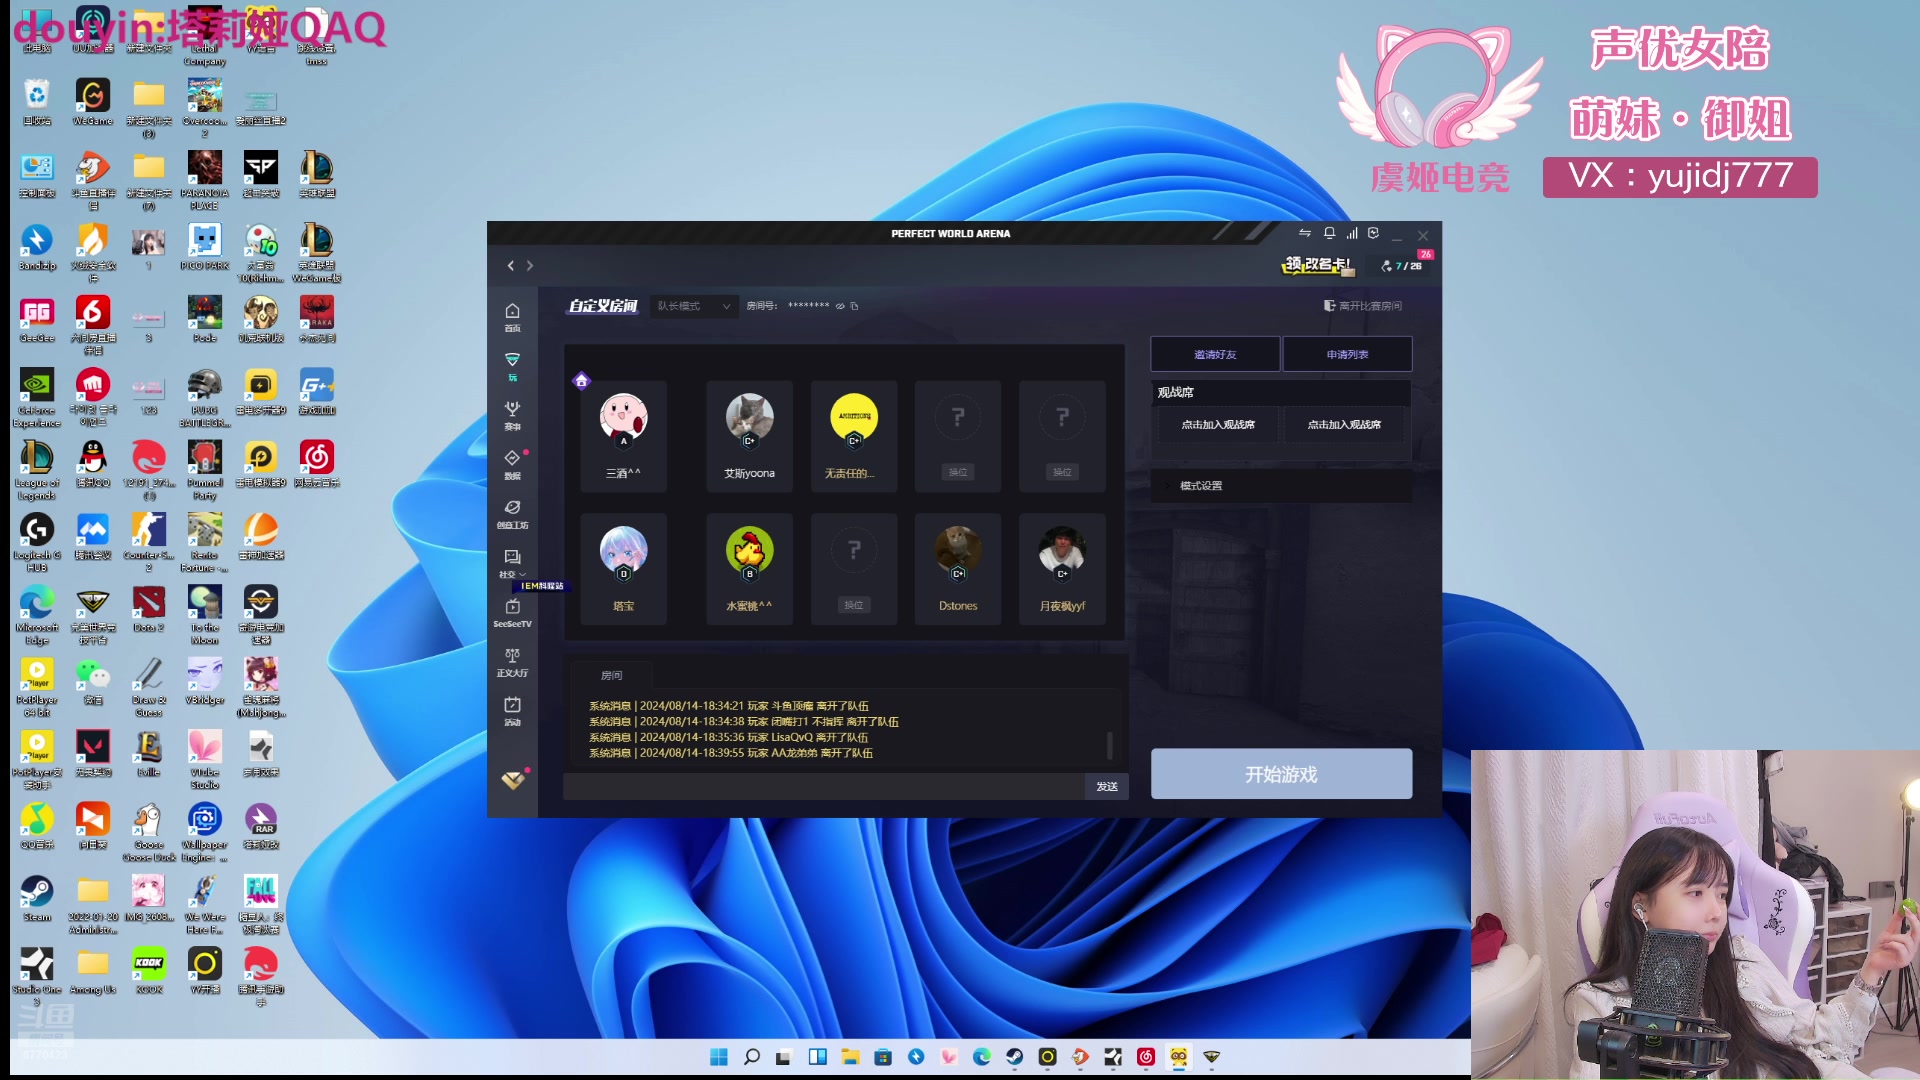Open the Bandizip desktop shortcut

coord(37,246)
